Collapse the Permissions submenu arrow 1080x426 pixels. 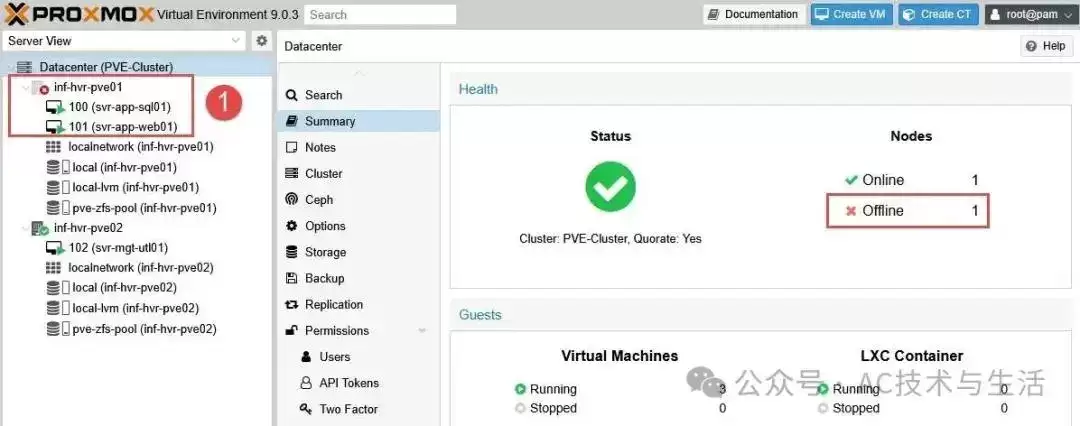coord(422,331)
